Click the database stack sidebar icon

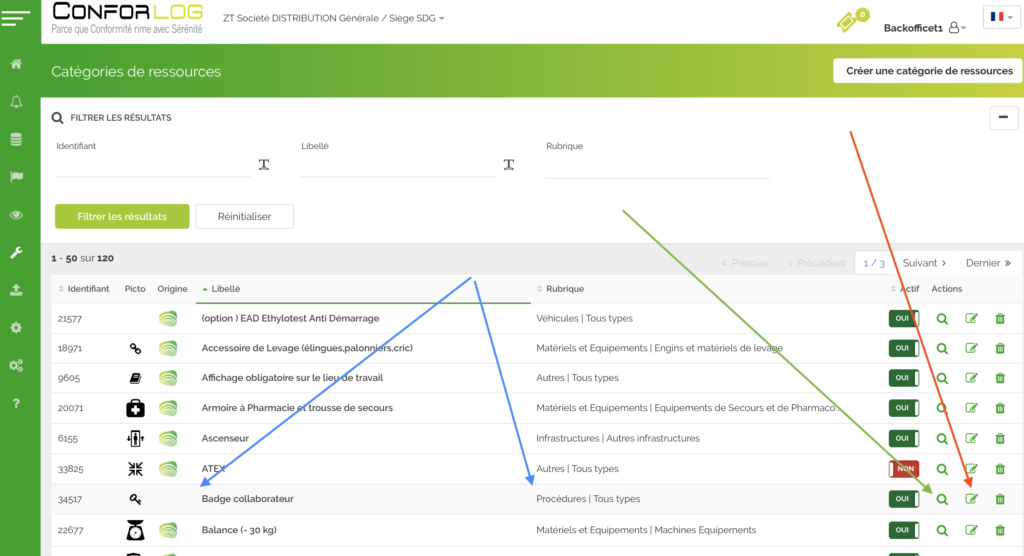pos(16,139)
